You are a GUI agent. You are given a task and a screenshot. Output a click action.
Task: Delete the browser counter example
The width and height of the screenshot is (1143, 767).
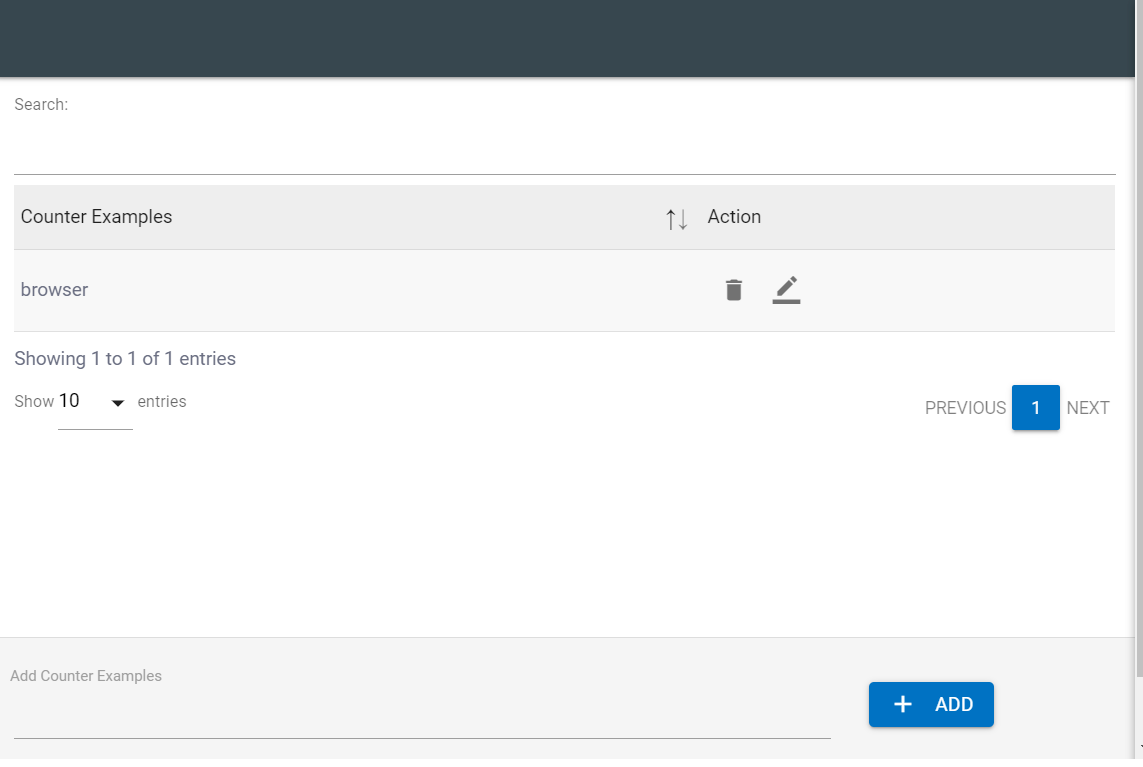pos(734,290)
